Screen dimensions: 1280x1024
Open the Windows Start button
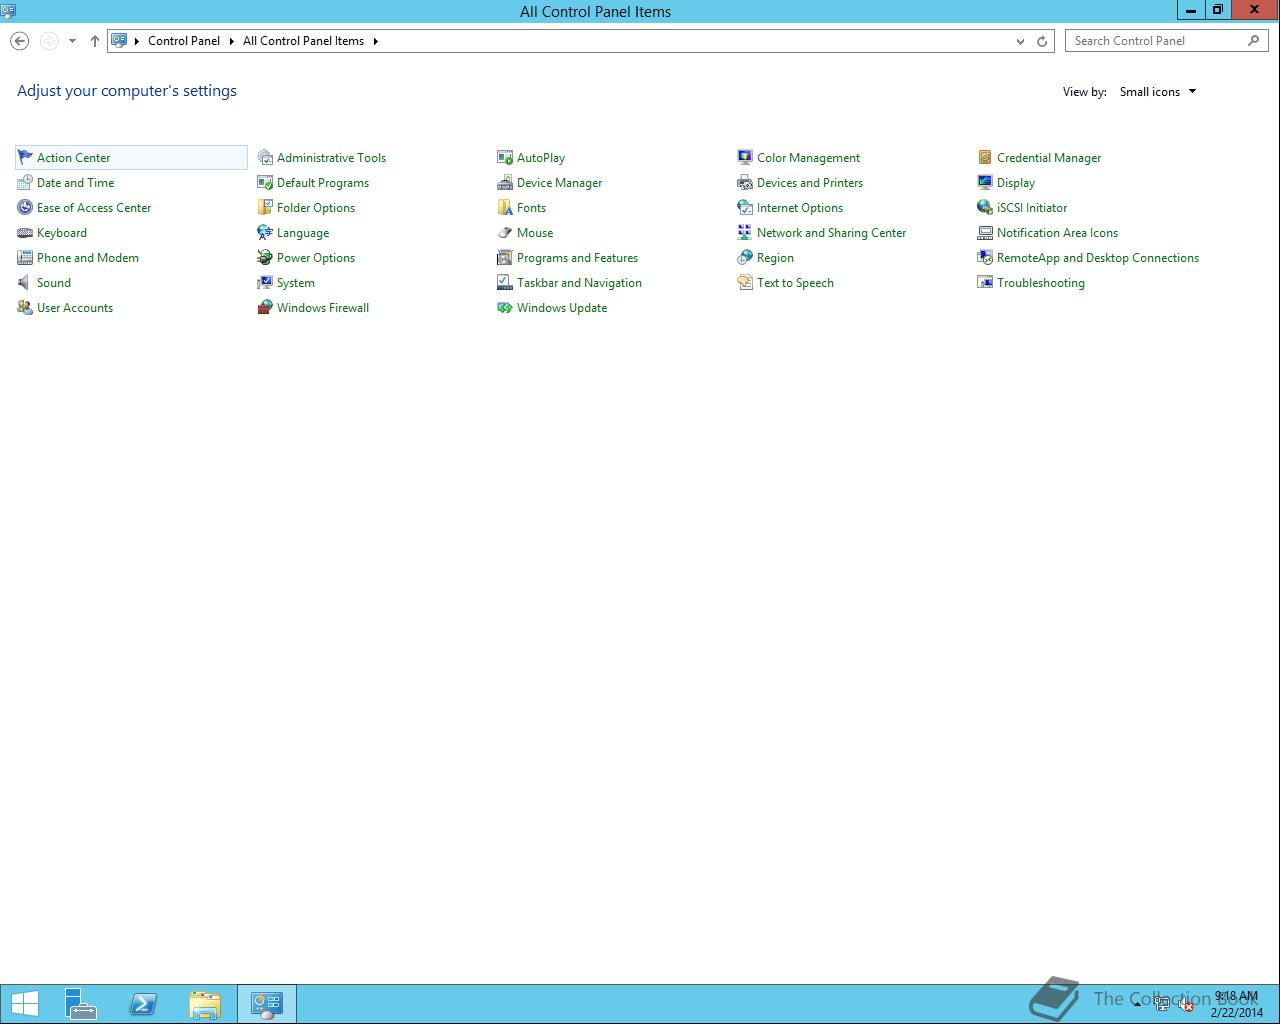pyautogui.click(x=25, y=1004)
